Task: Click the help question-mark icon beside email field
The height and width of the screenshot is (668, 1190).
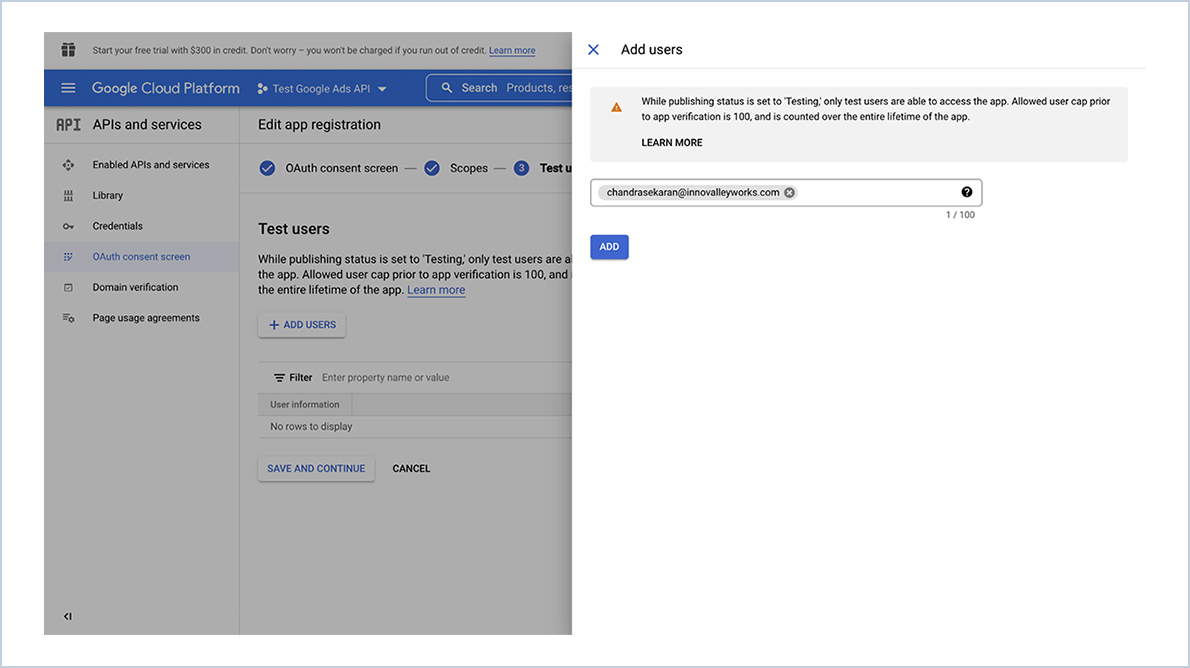Action: coord(966,191)
